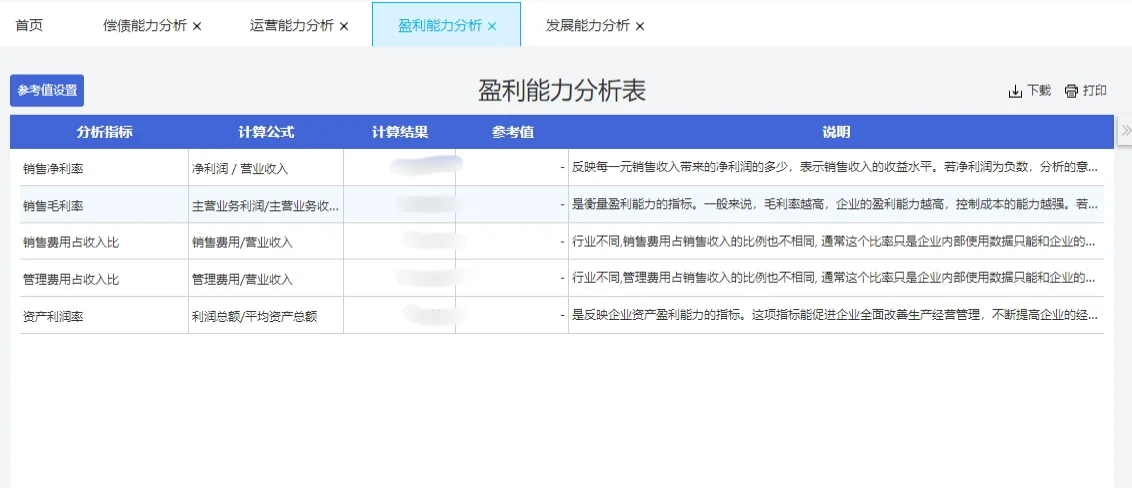
Task: Click the 管理费用占收入比 description text
Action: click(x=835, y=279)
